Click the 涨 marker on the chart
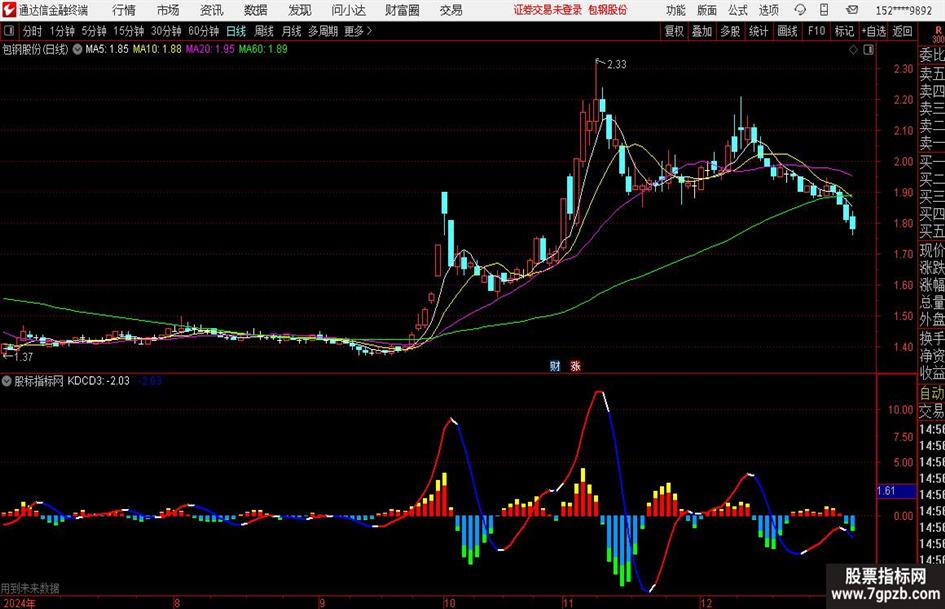 point(575,365)
